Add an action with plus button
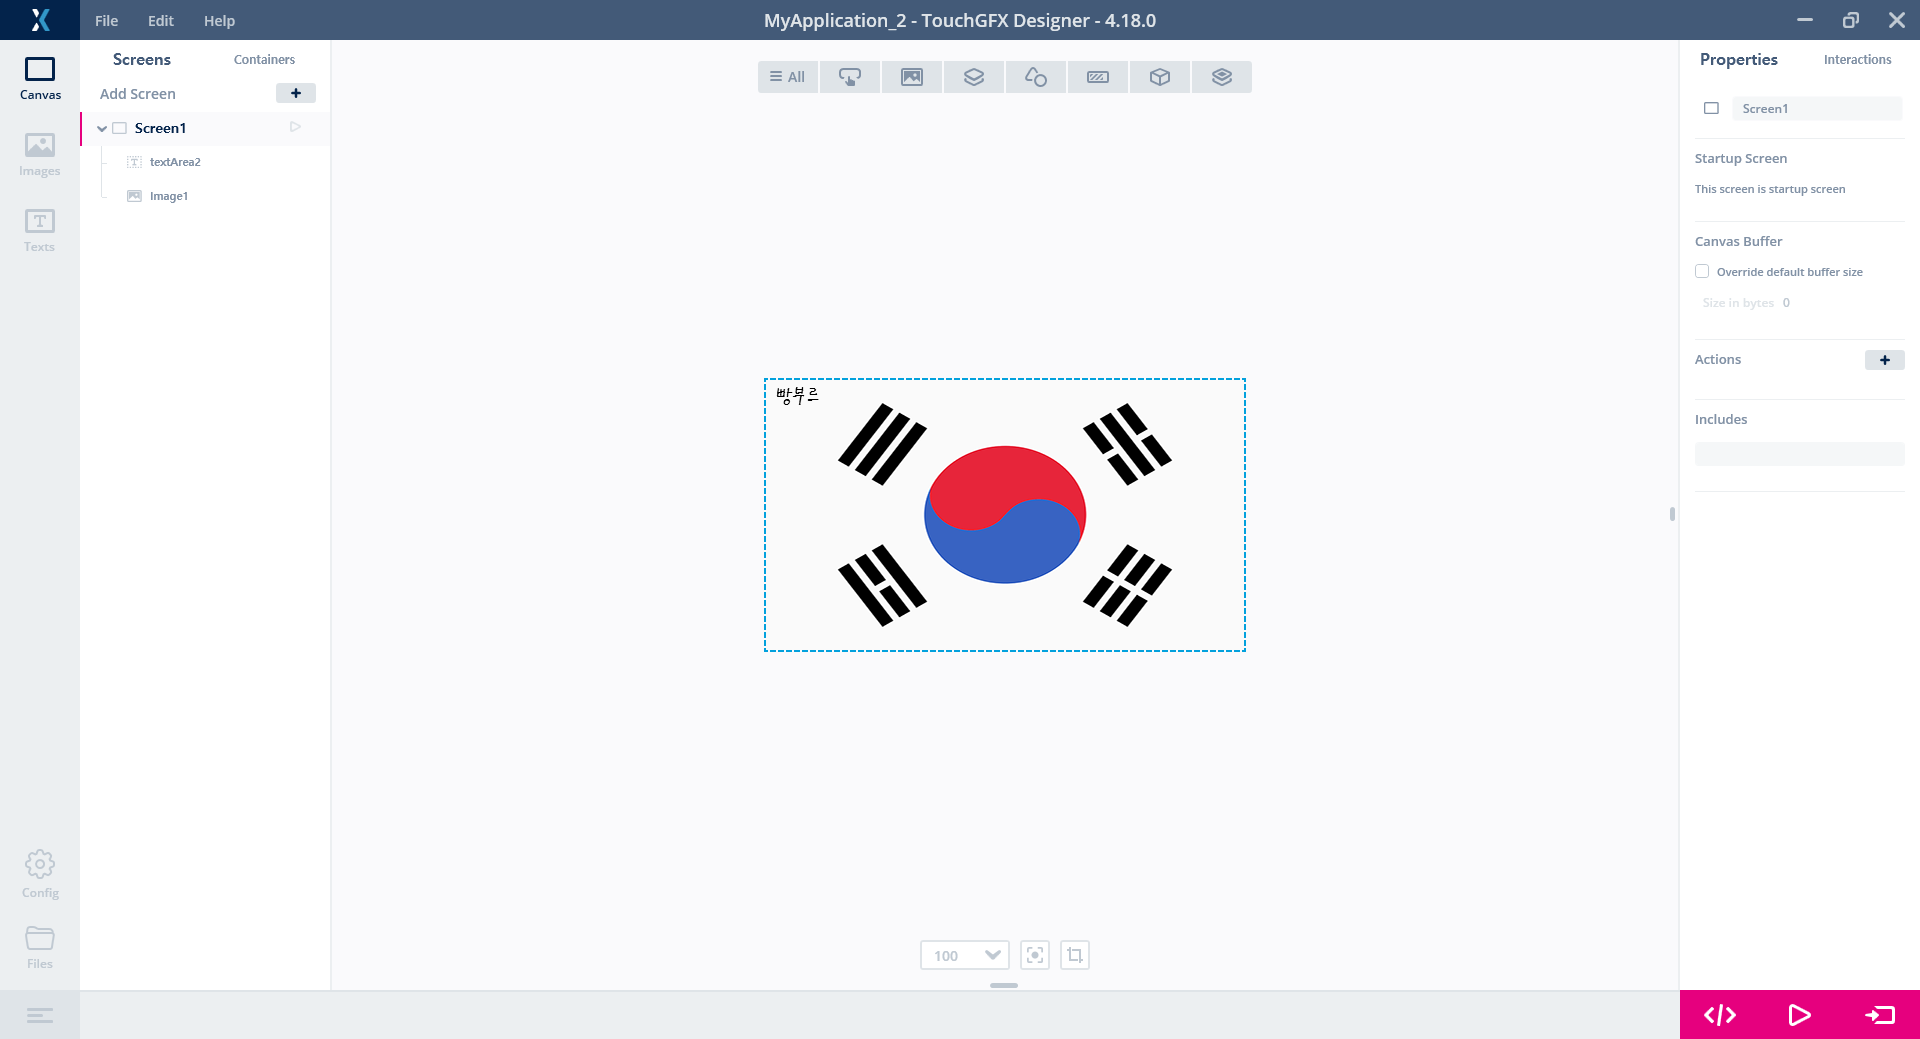Viewport: 1920px width, 1039px height. coord(1885,360)
